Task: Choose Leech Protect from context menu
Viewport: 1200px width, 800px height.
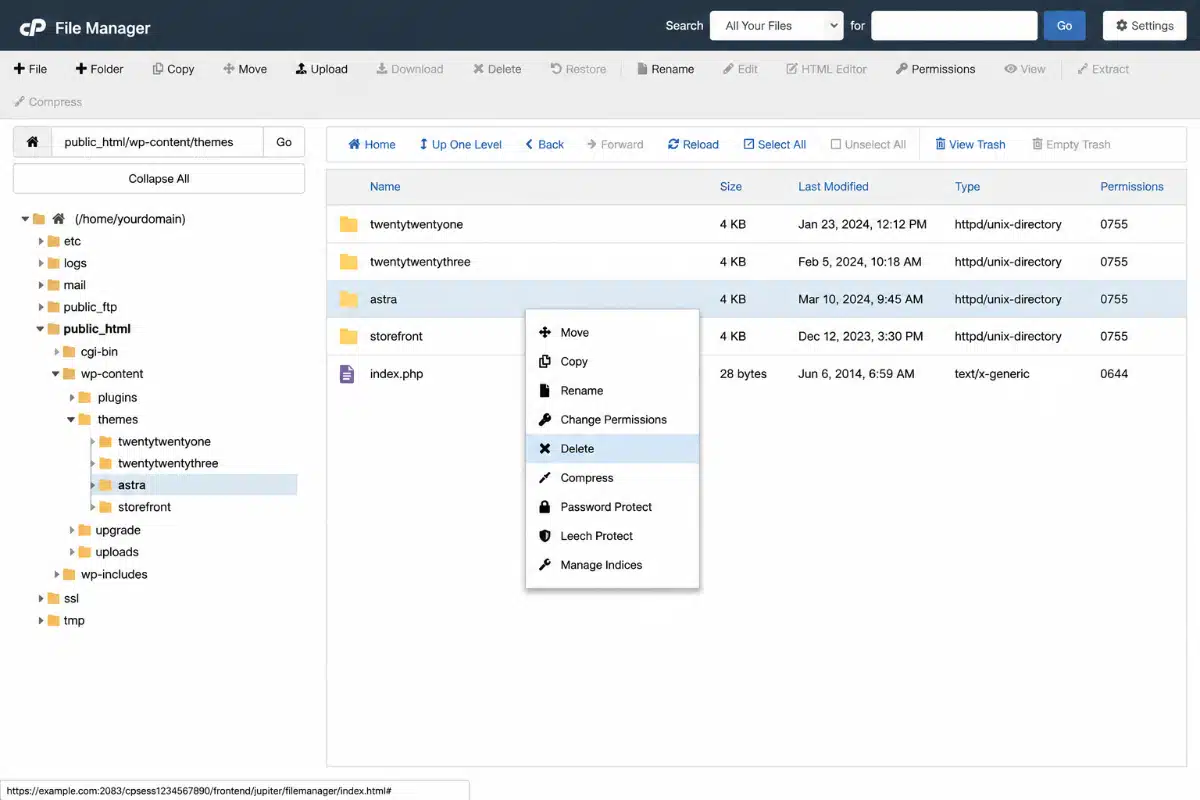Action: (612, 536)
